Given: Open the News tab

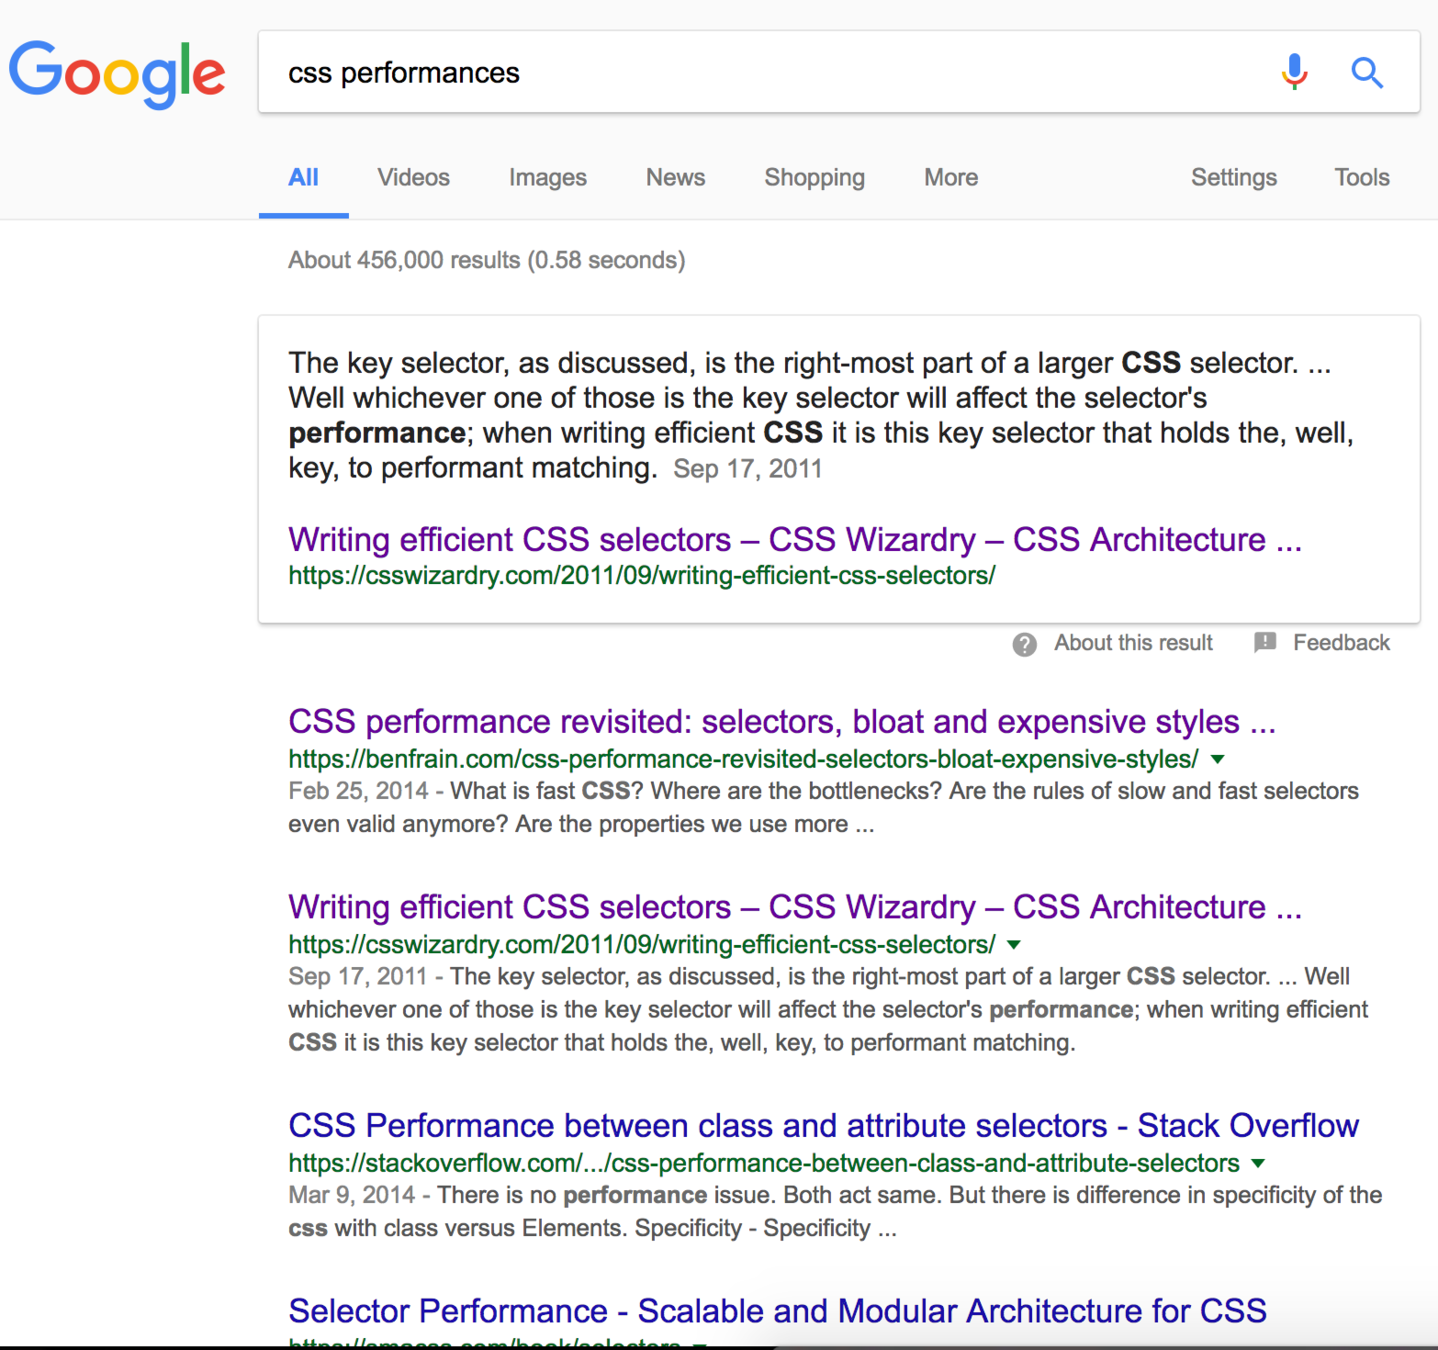Looking at the screenshot, I should click(x=675, y=178).
